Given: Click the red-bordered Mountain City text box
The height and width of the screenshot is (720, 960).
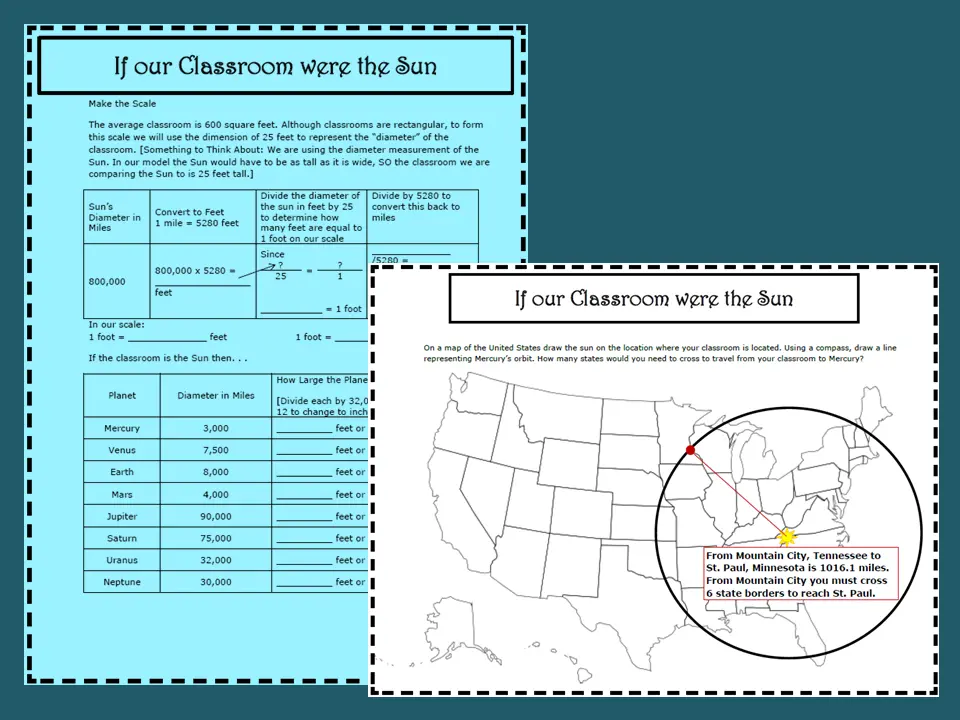Looking at the screenshot, I should coord(801,574).
